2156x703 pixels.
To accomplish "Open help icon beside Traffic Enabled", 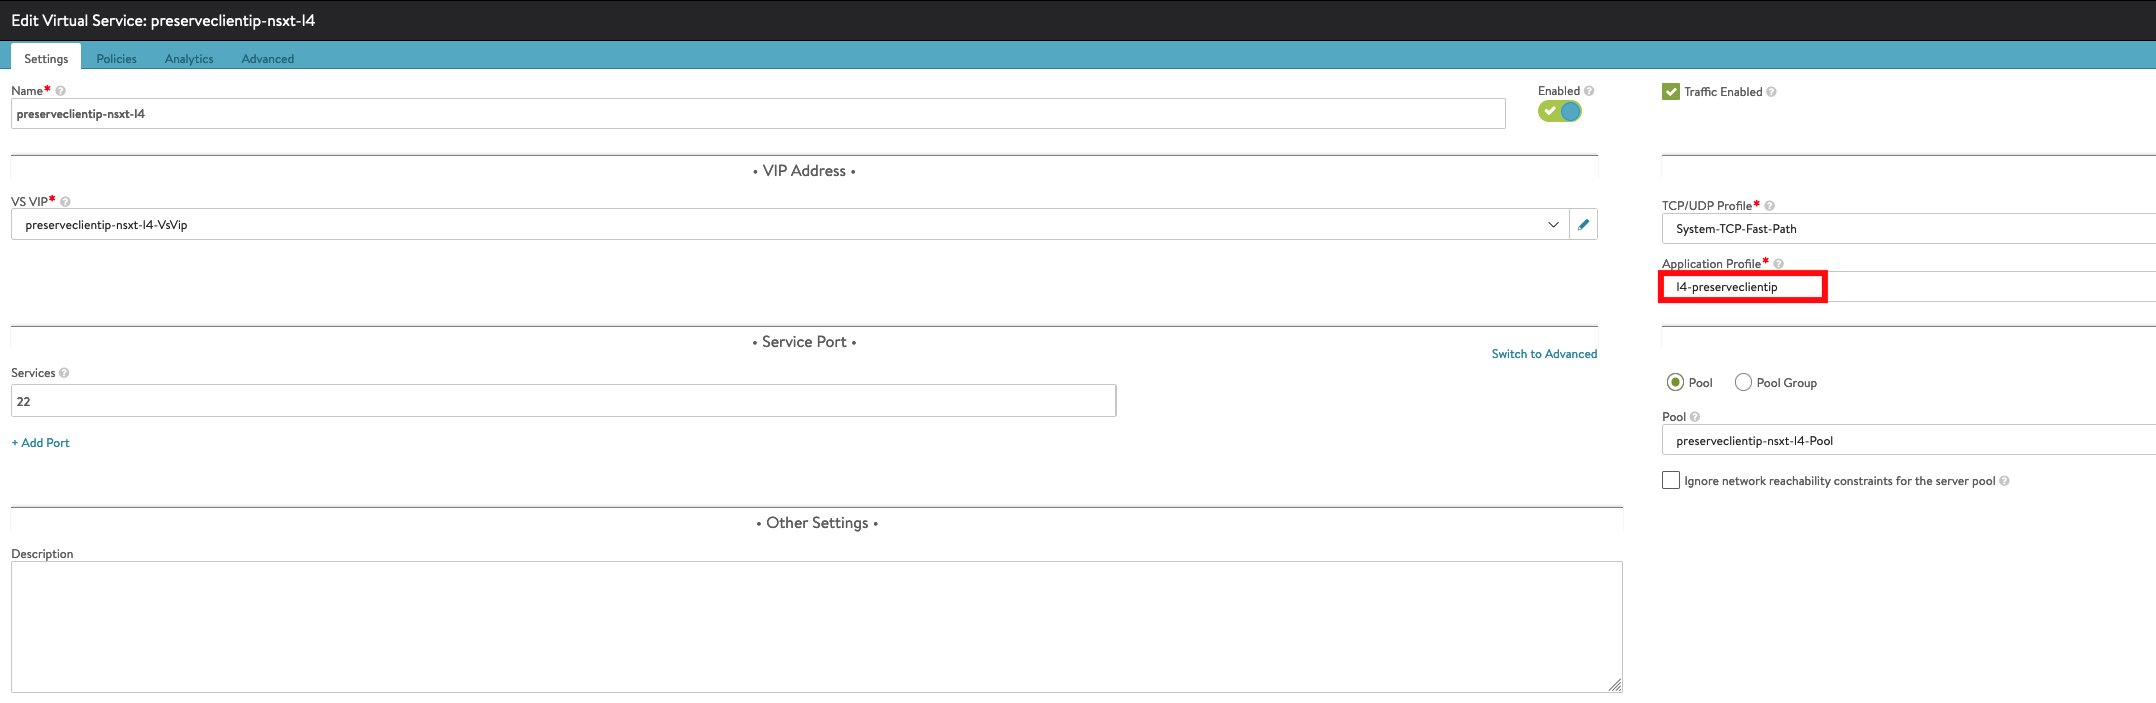I will coord(1771,92).
